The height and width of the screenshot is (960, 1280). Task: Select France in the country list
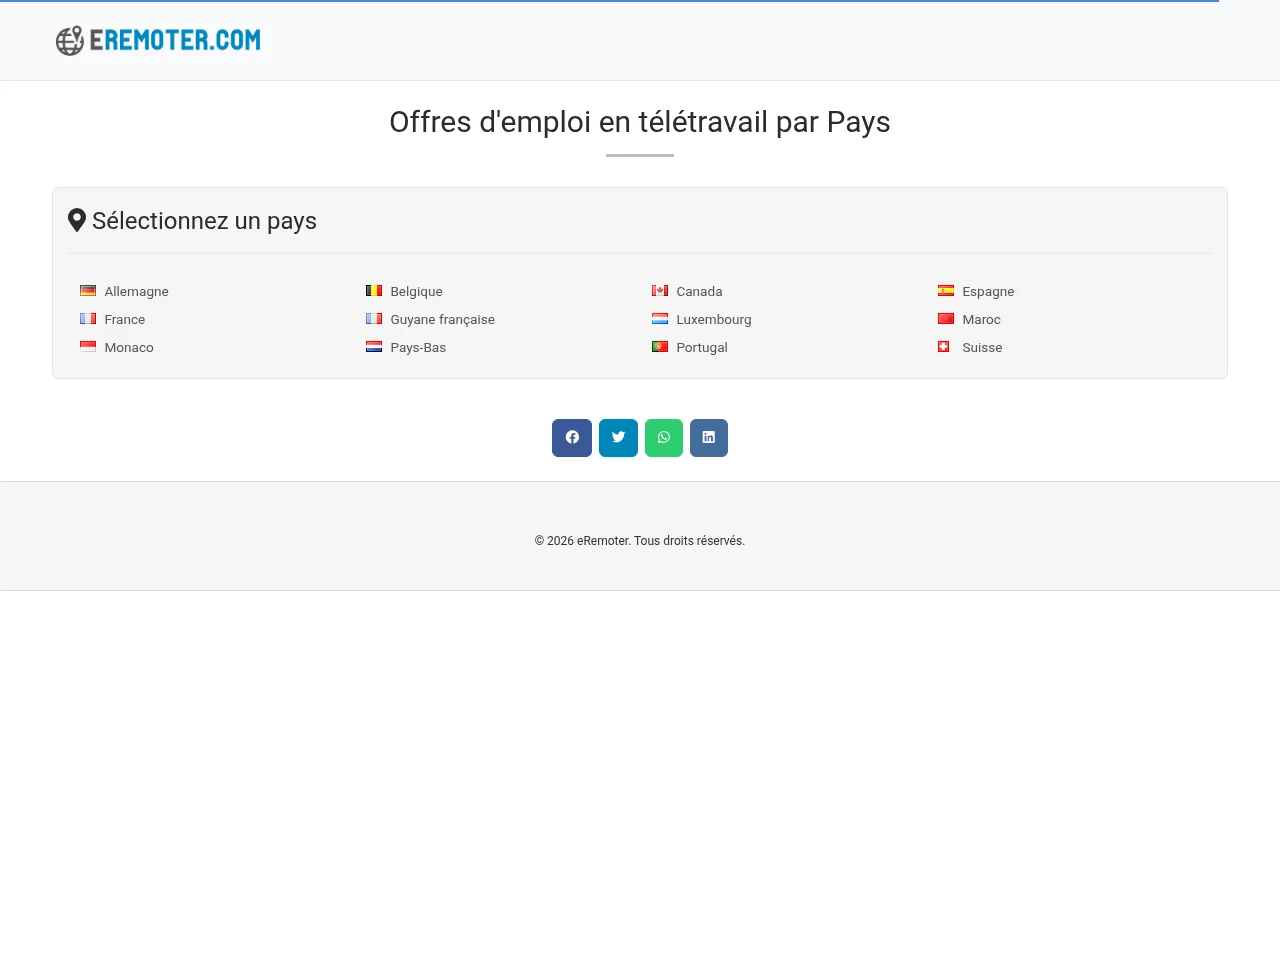pyautogui.click(x=125, y=320)
